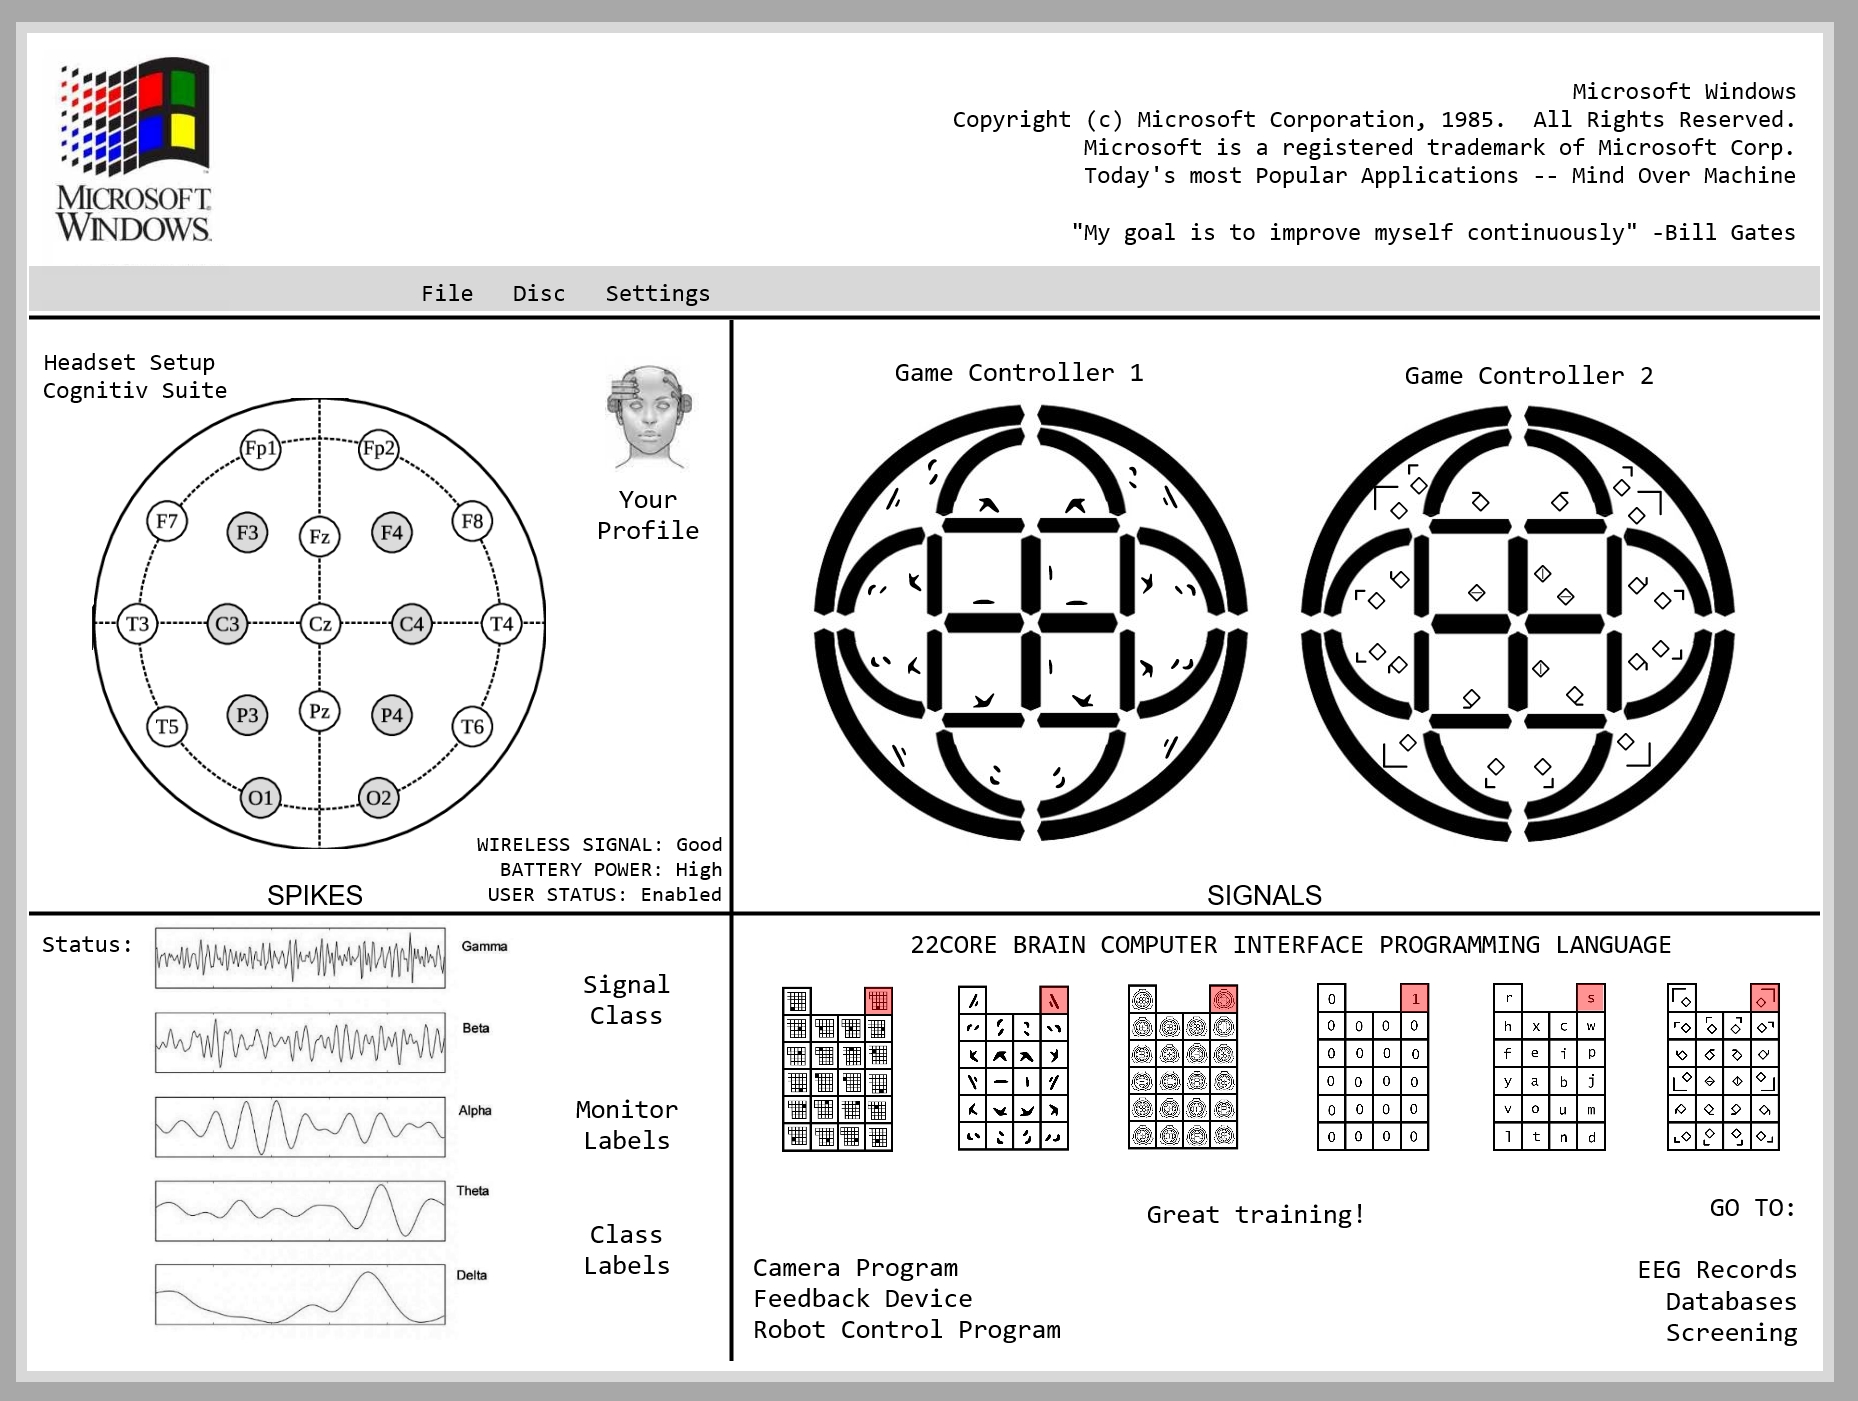This screenshot has width=1858, height=1401.
Task: Select the Cz electrode
Action: tap(320, 625)
